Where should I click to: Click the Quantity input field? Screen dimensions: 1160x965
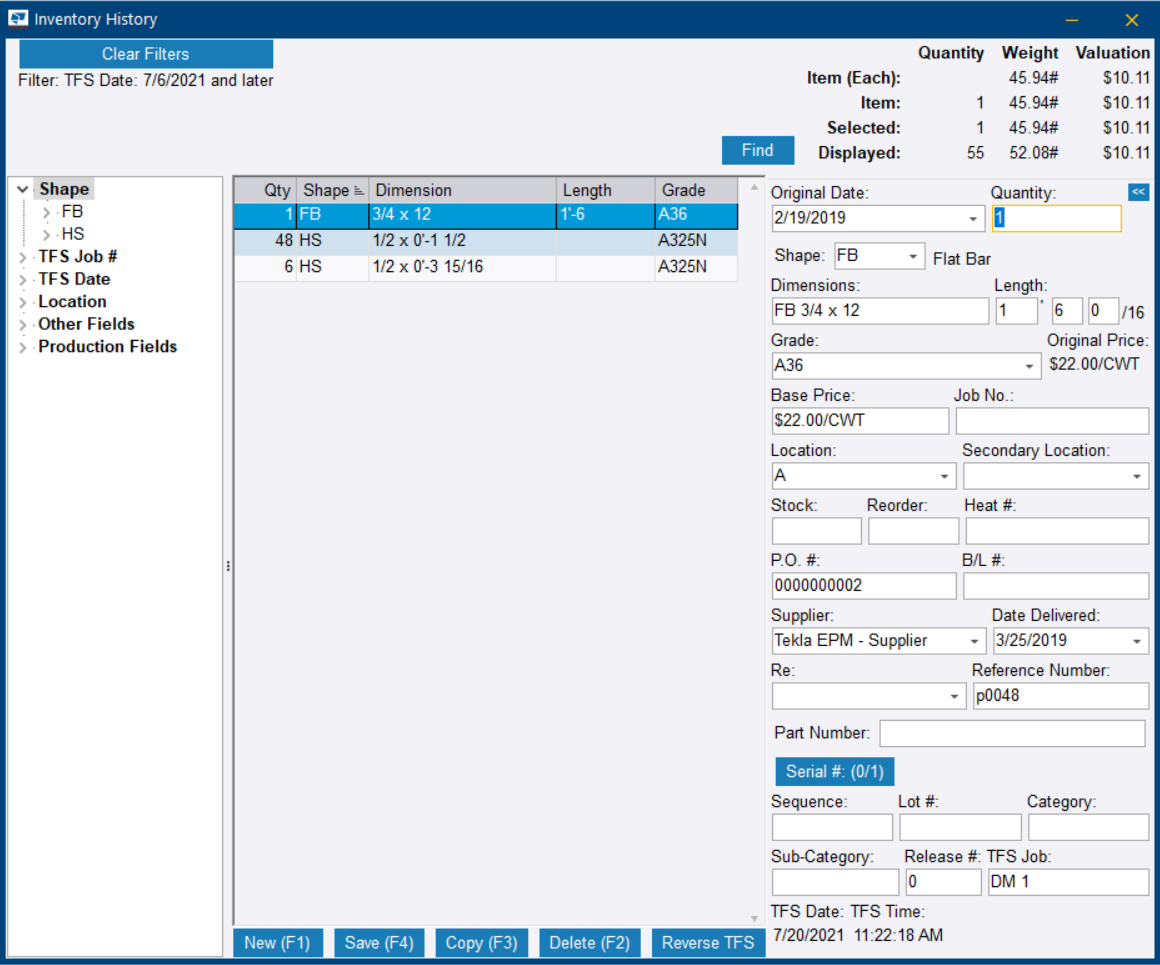tap(1056, 218)
